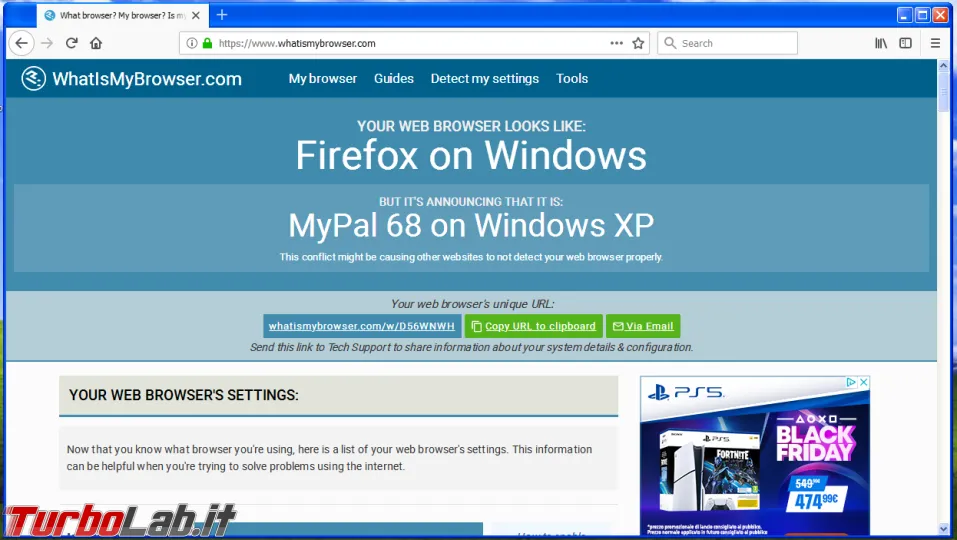This screenshot has width=957, height=540.
Task: Click Copy URL to clipboard button
Action: coord(533,326)
